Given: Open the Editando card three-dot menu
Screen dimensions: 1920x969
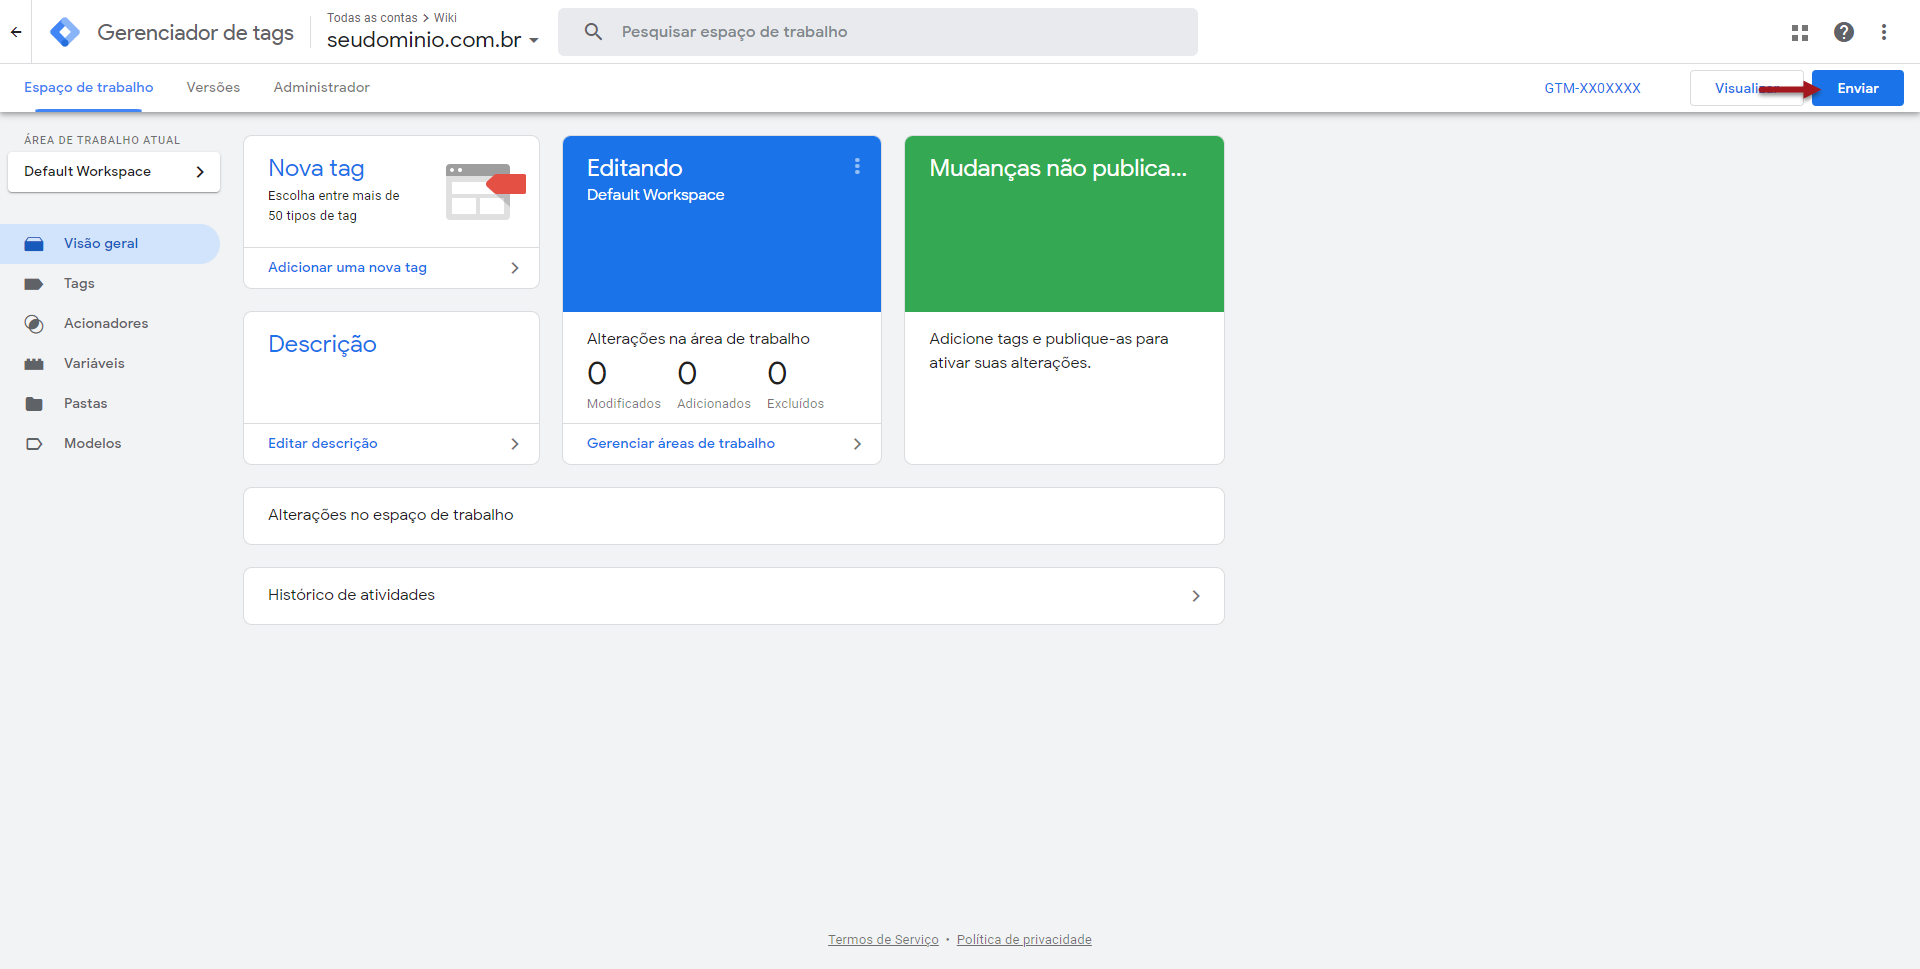Looking at the screenshot, I should 857,166.
